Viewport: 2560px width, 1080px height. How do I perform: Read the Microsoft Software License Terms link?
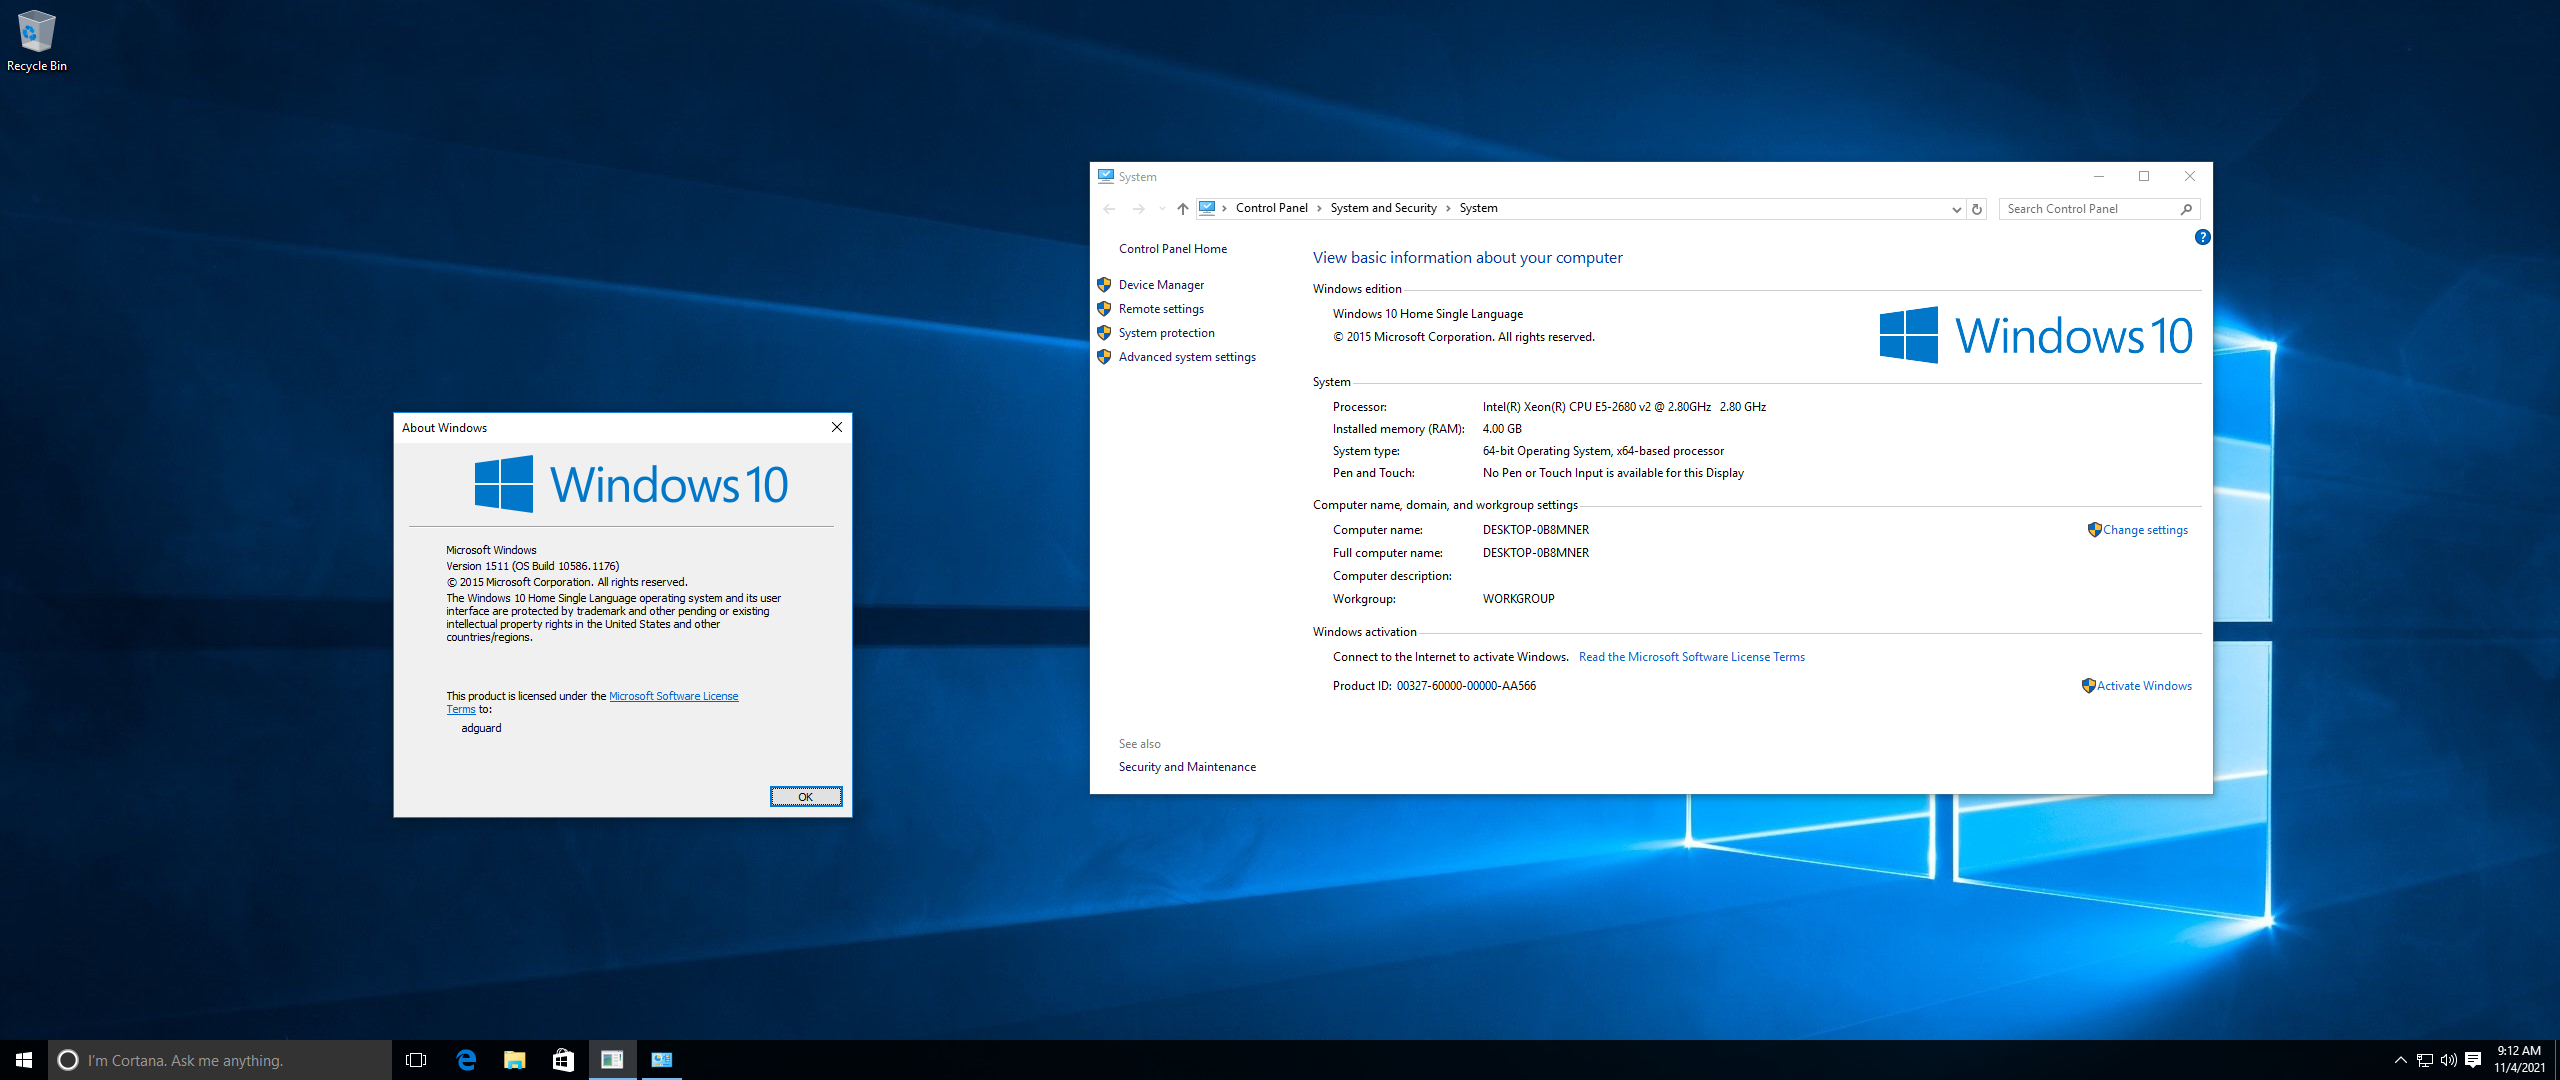(x=1691, y=657)
